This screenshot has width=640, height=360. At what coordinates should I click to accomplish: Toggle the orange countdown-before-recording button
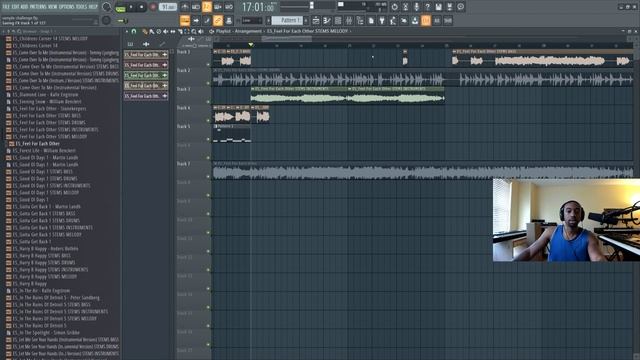tap(207, 7)
